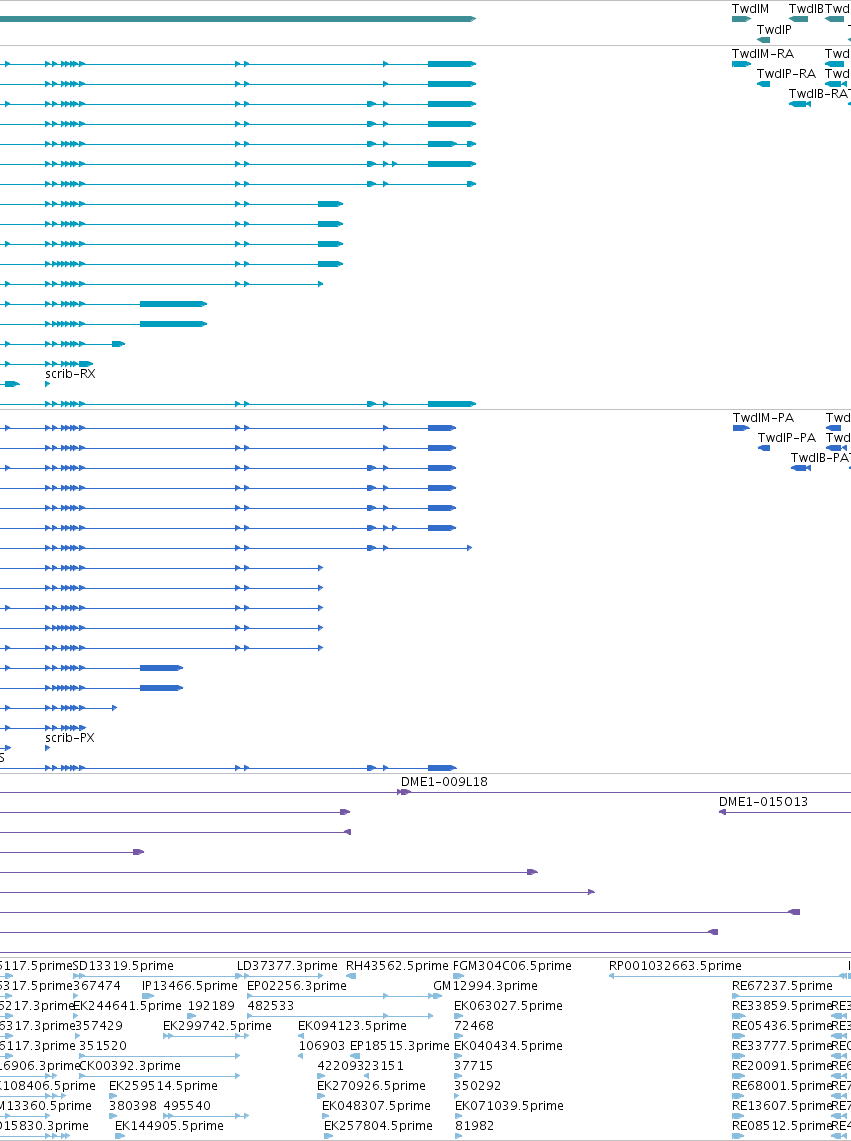
Task: Click the 350292 feature label
Action: 478,1085
